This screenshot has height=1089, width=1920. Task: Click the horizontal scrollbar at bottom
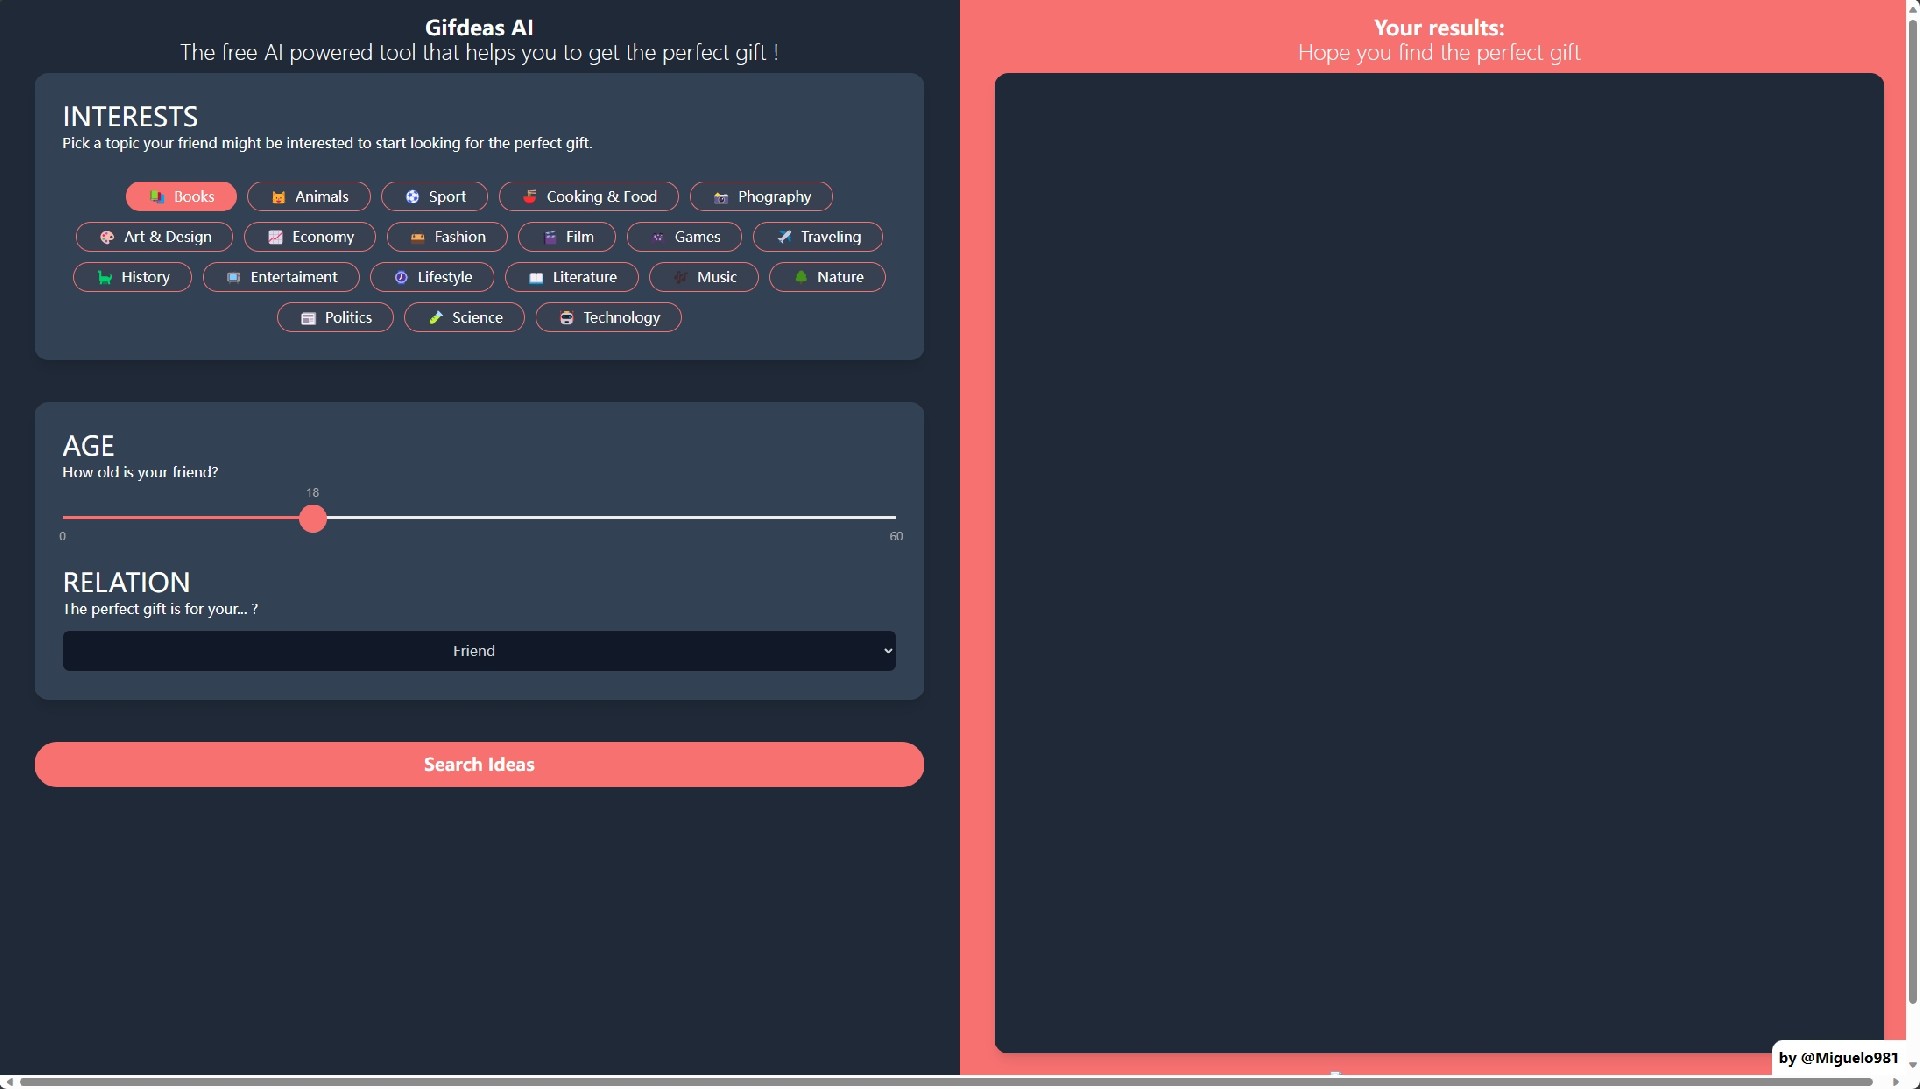click(x=945, y=1081)
